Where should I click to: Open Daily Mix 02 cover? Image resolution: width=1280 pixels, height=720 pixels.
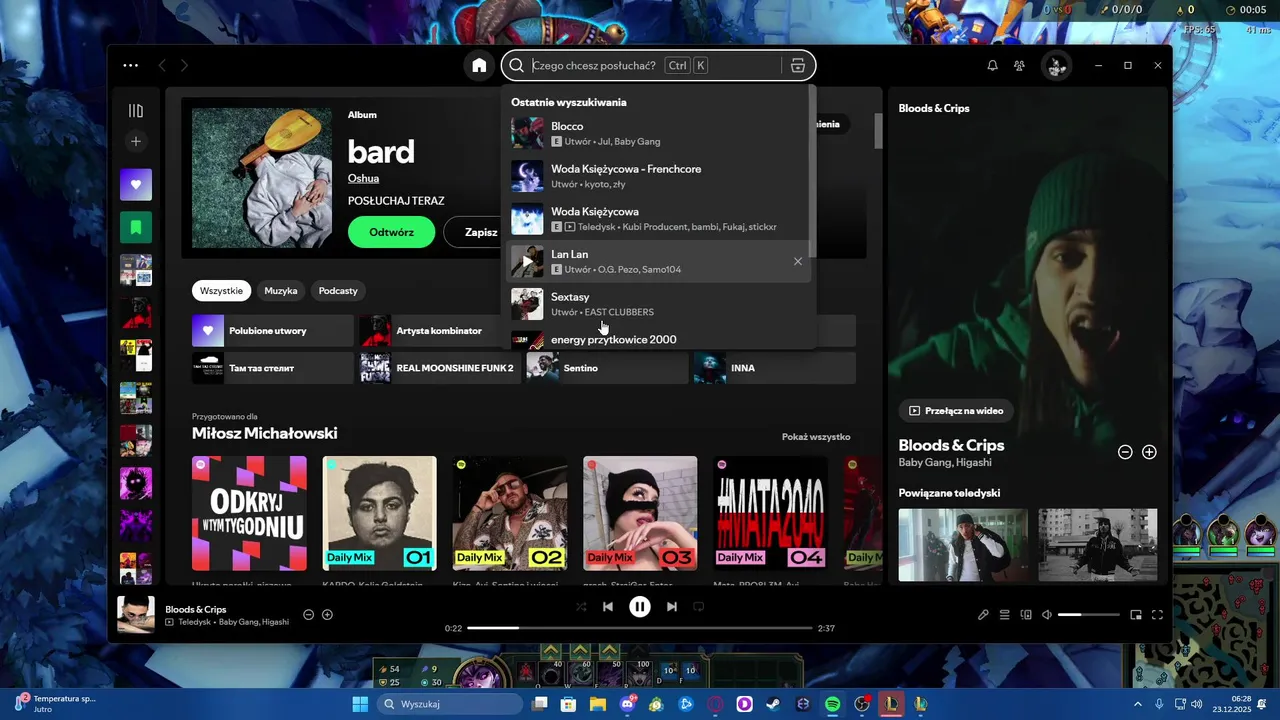click(510, 513)
